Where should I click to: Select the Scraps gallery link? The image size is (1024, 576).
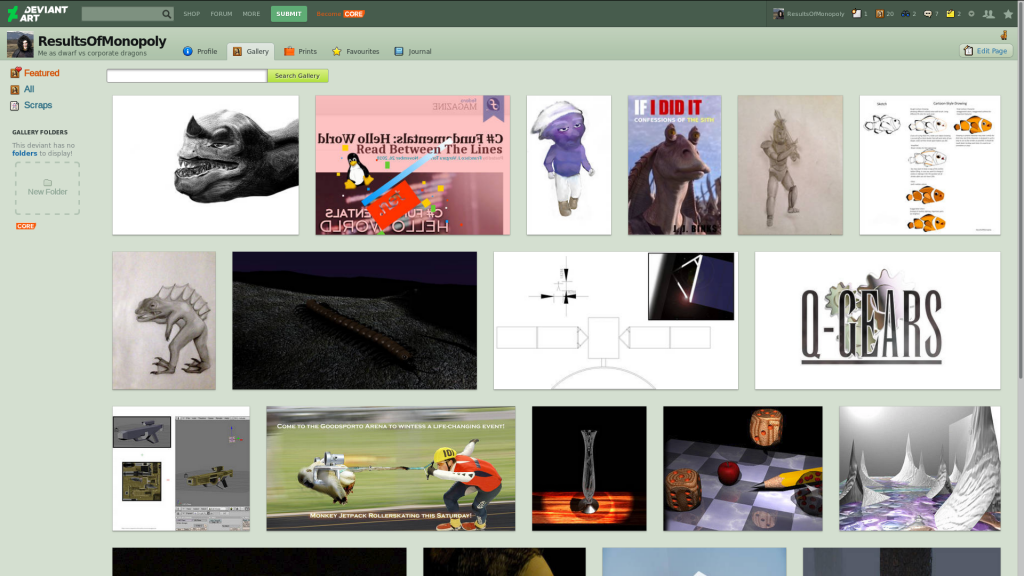click(x=38, y=105)
